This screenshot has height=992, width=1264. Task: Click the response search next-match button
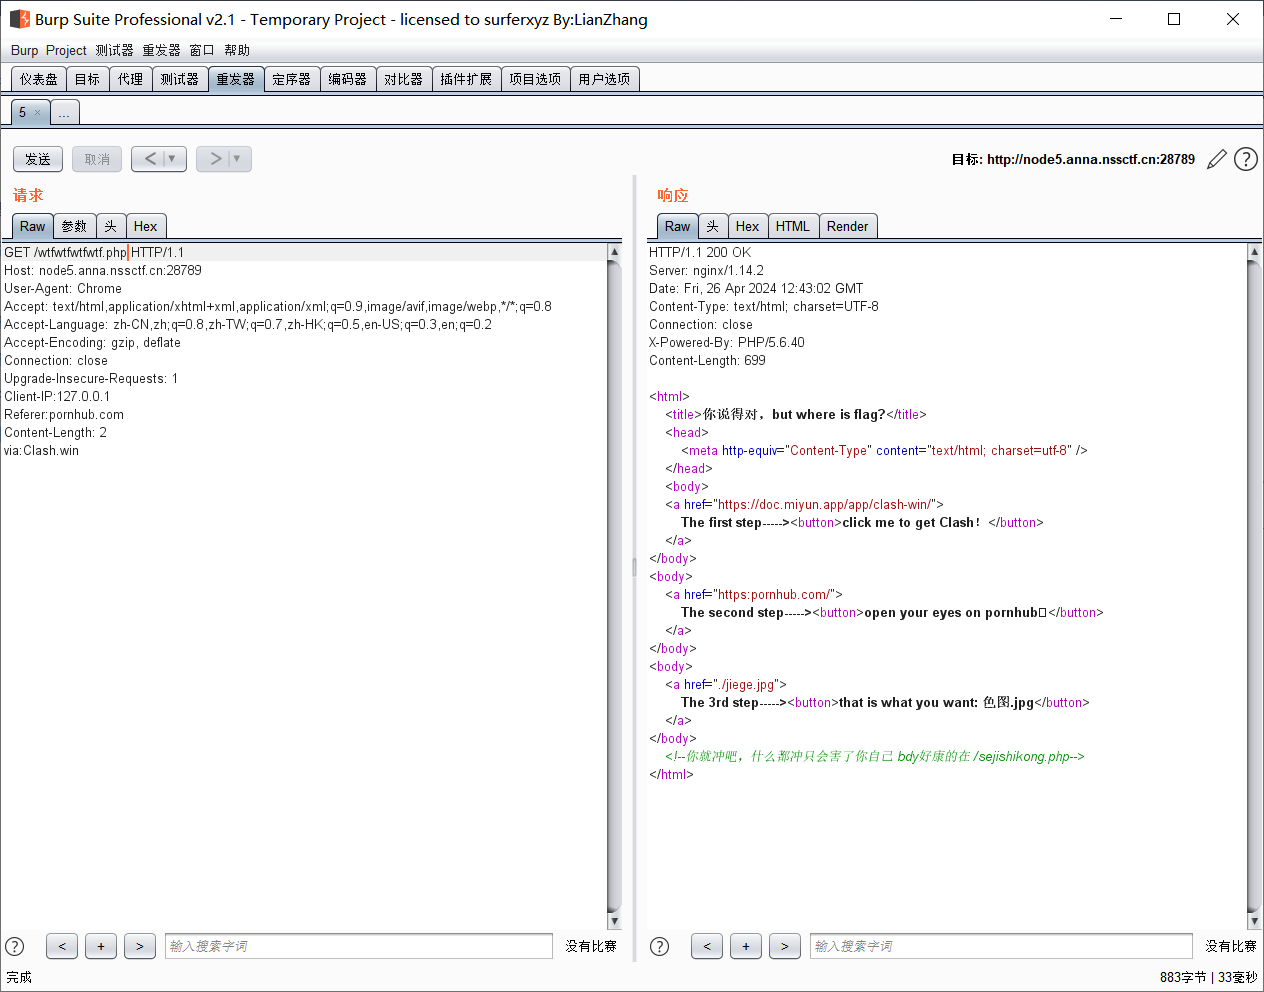[784, 946]
